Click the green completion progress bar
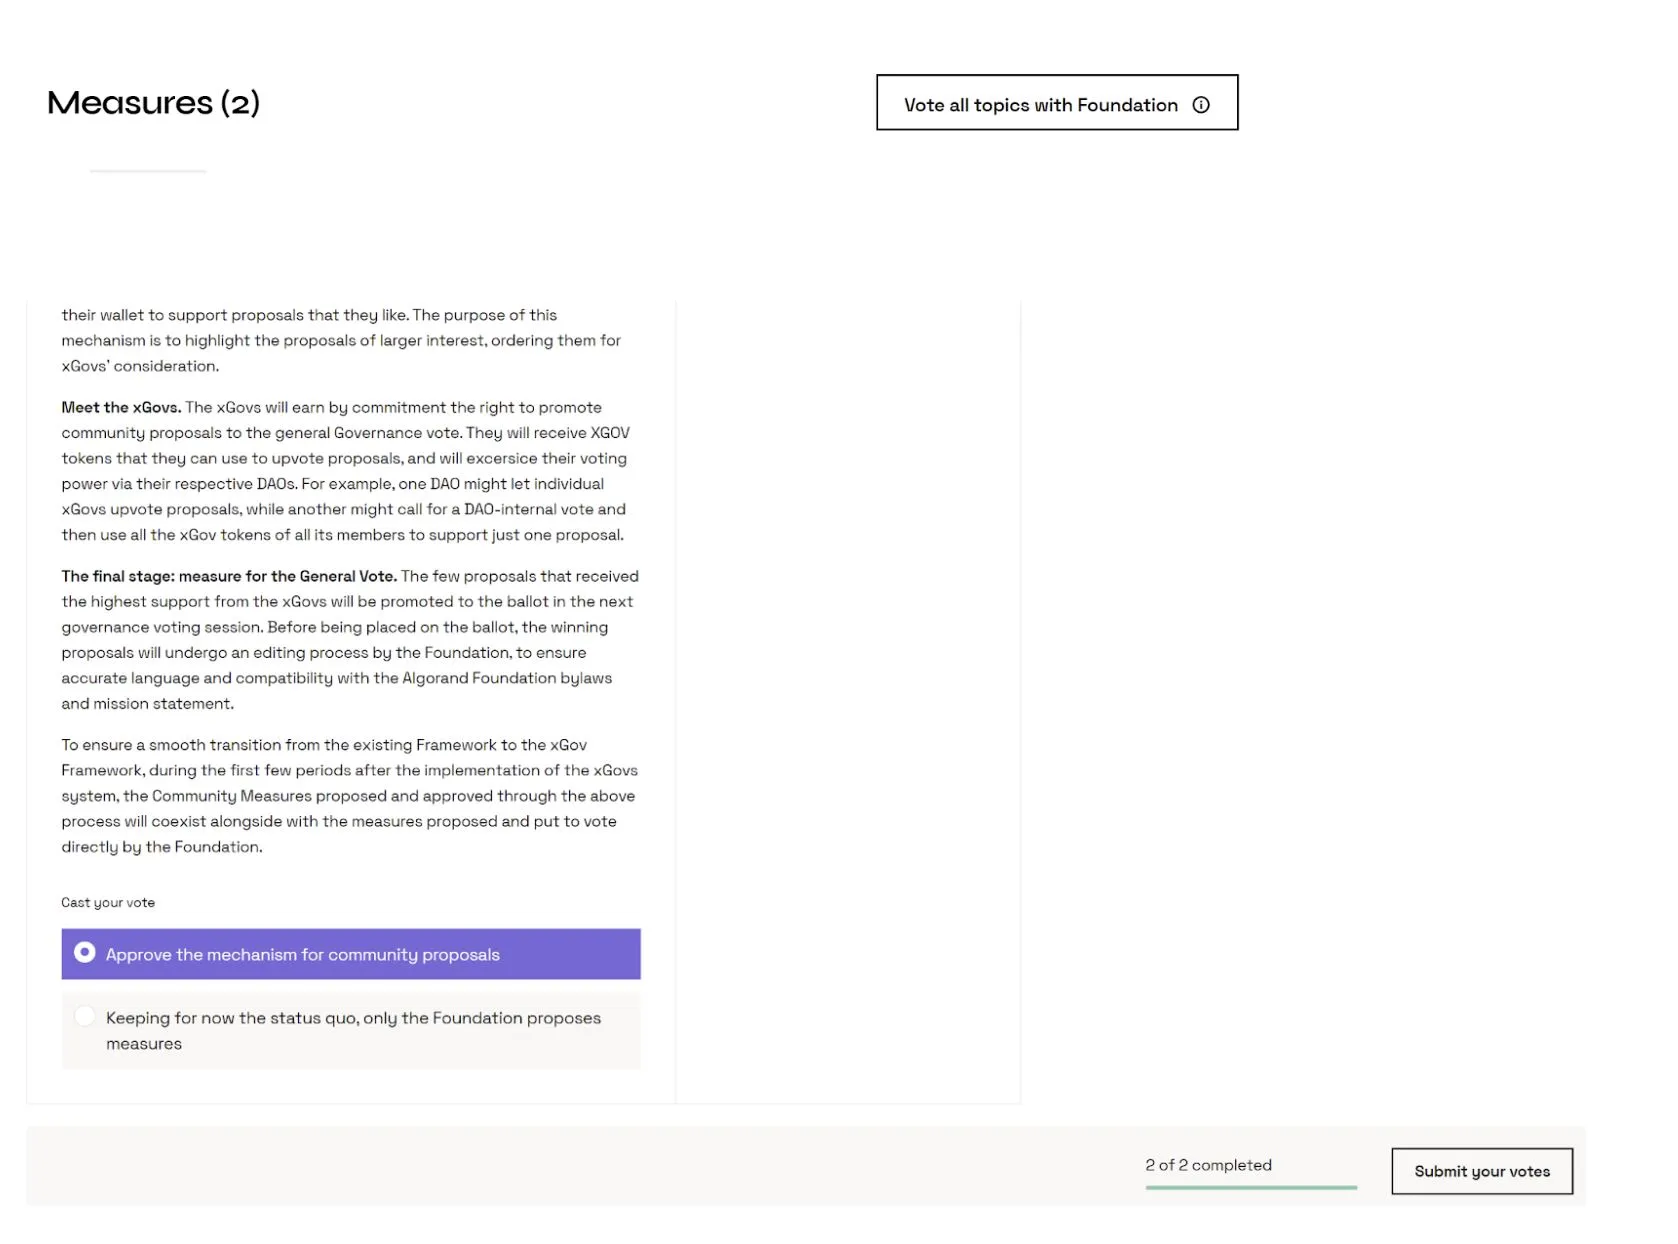1678x1244 pixels. pyautogui.click(x=1251, y=1187)
